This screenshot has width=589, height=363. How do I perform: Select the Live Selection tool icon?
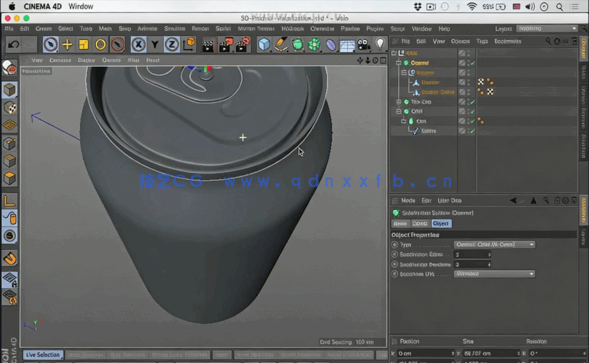50,44
